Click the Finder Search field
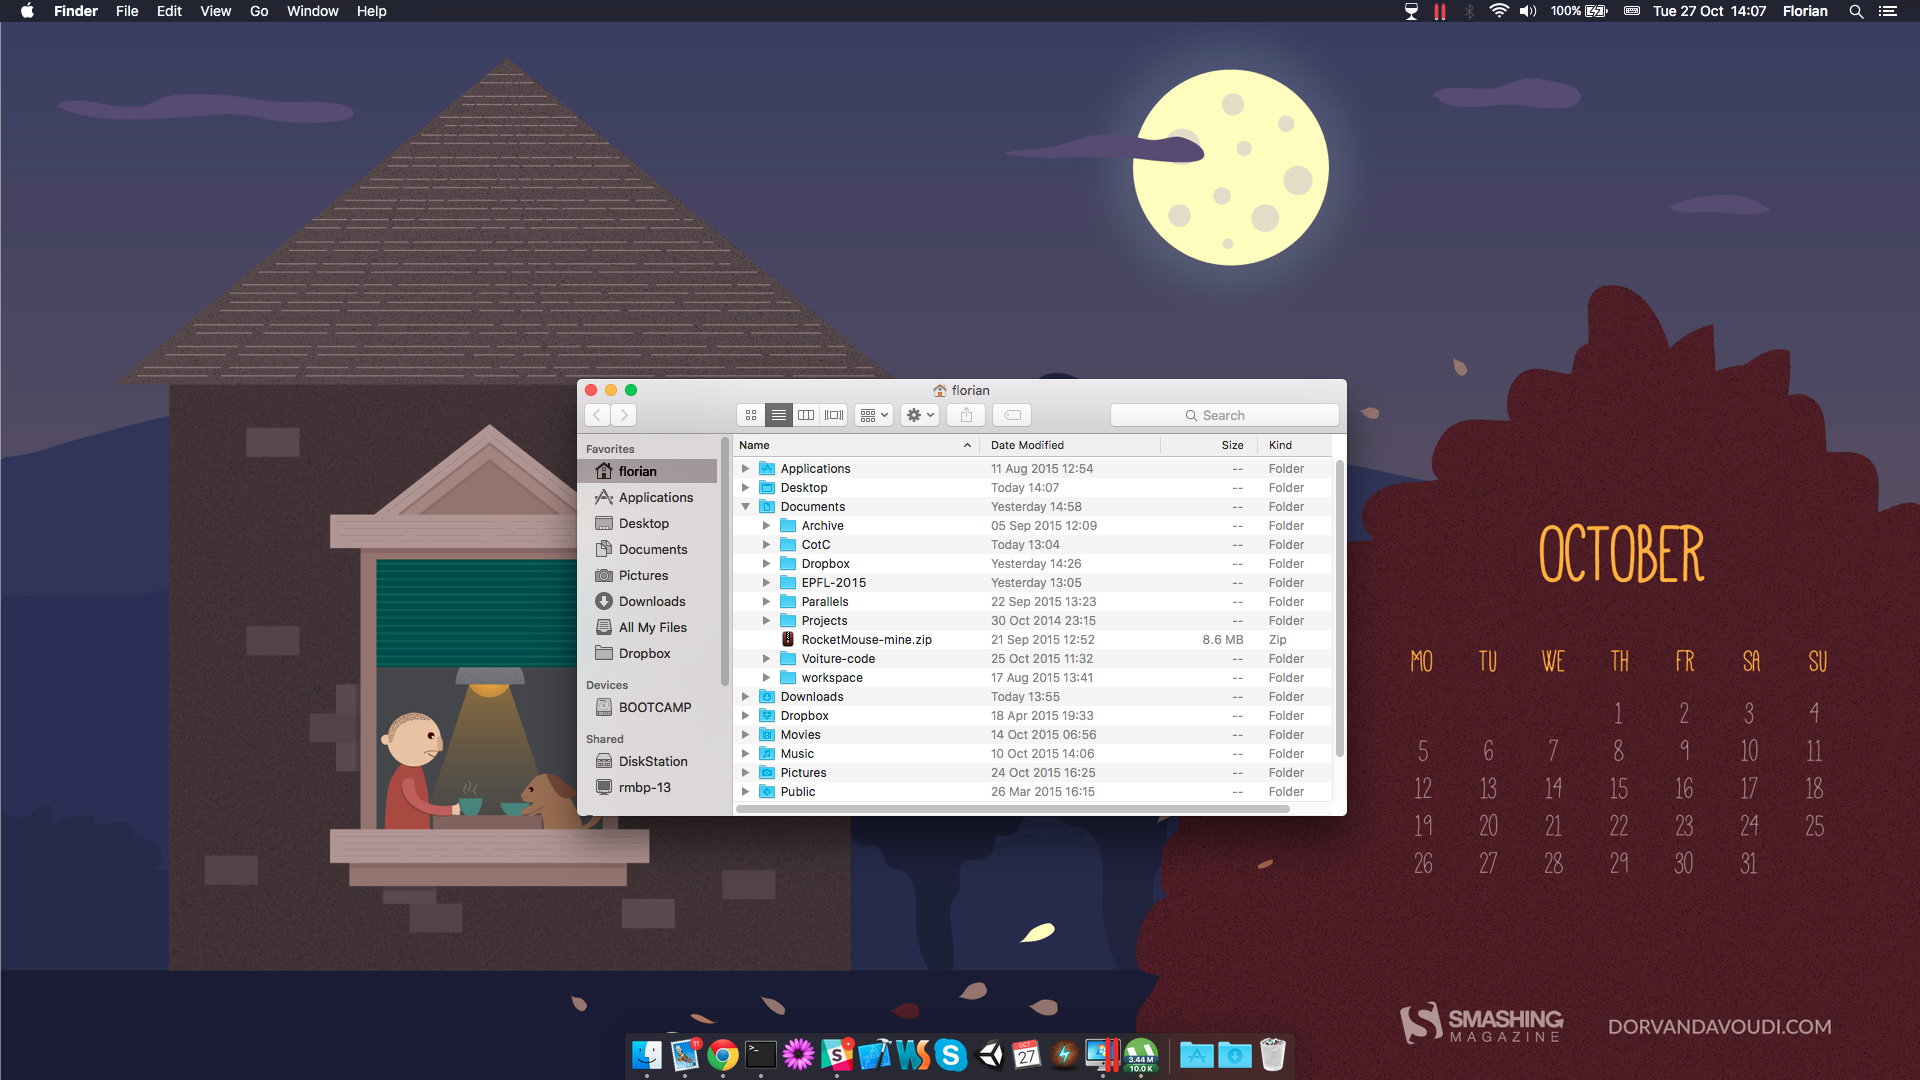Viewport: 1920px width, 1080px height. (x=1224, y=415)
